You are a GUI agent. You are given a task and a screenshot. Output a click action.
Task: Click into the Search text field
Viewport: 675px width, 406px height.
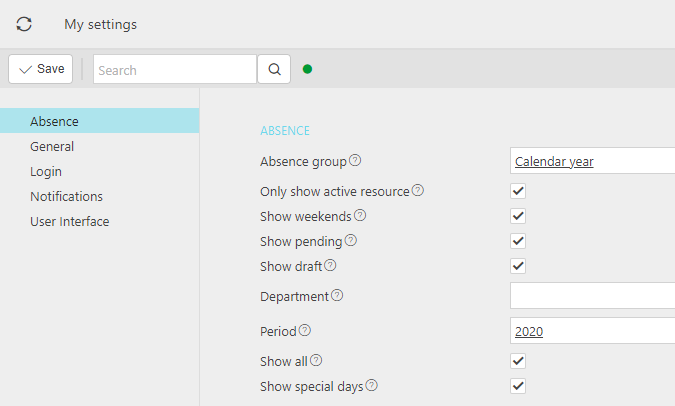(174, 70)
